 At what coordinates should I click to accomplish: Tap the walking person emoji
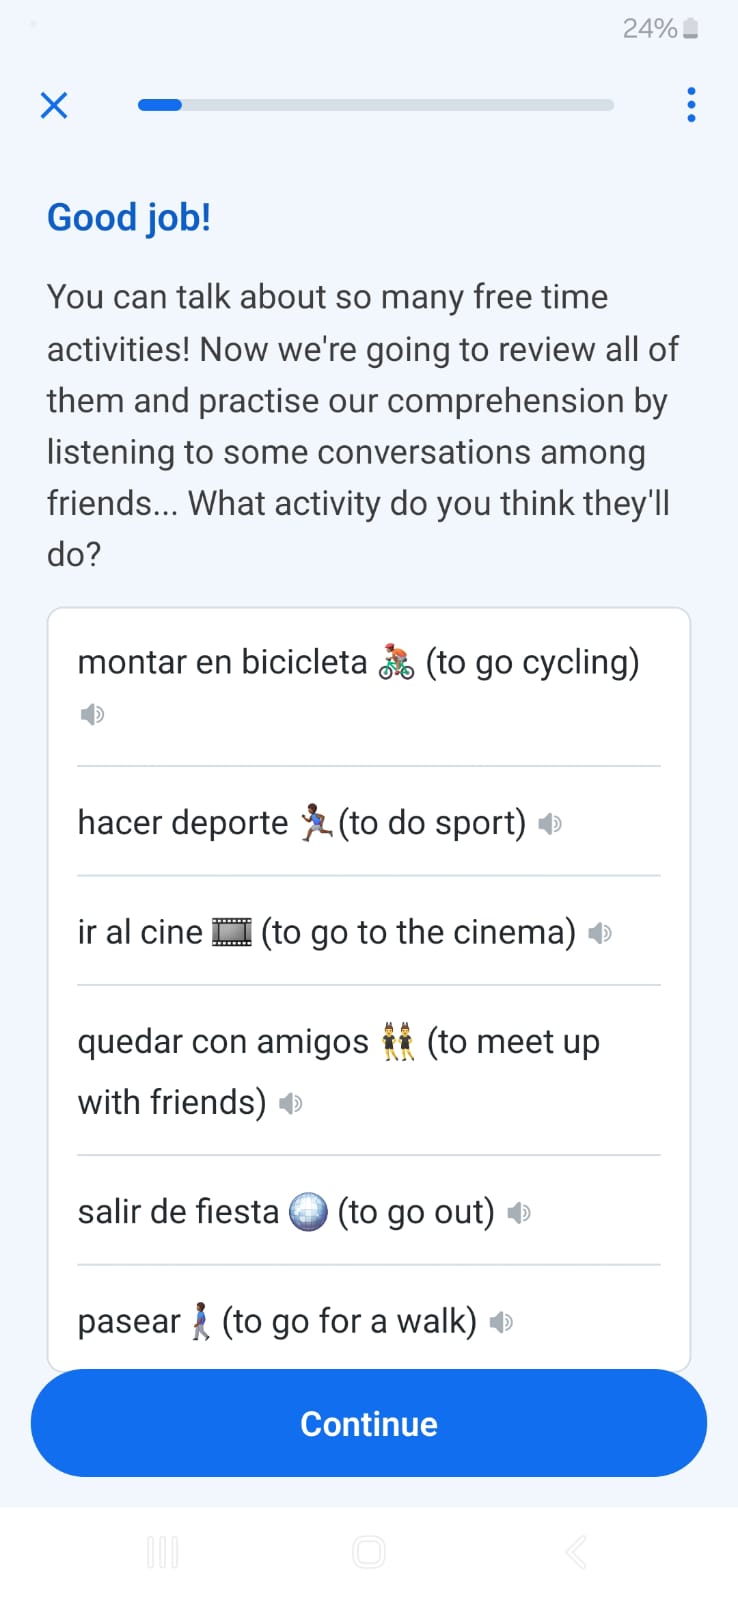[201, 1321]
